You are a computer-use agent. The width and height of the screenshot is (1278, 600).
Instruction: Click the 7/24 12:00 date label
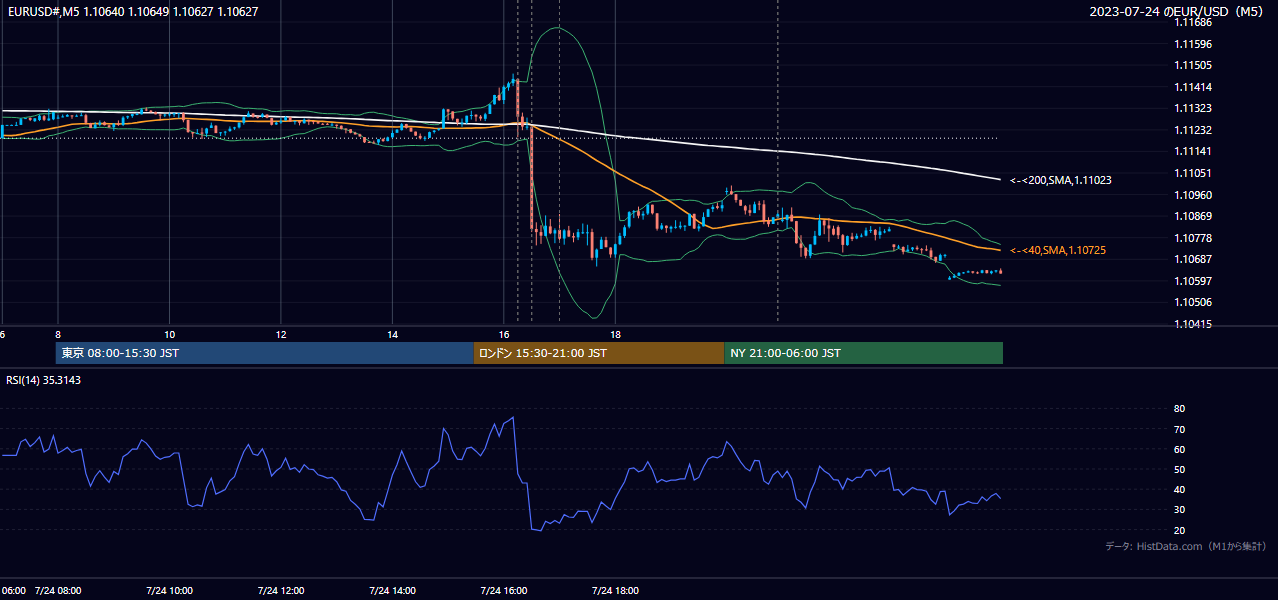(281, 590)
